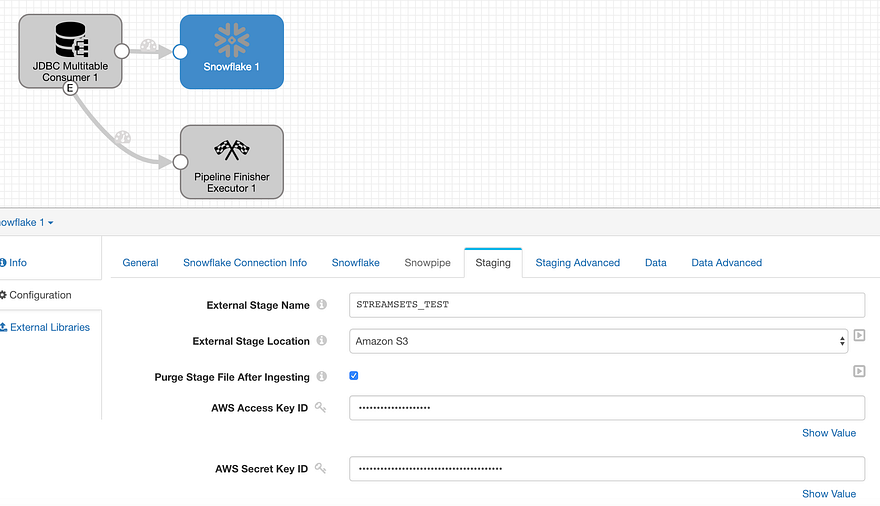Click info icon next to External Stage Name
The width and height of the screenshot is (880, 506).
click(x=322, y=304)
